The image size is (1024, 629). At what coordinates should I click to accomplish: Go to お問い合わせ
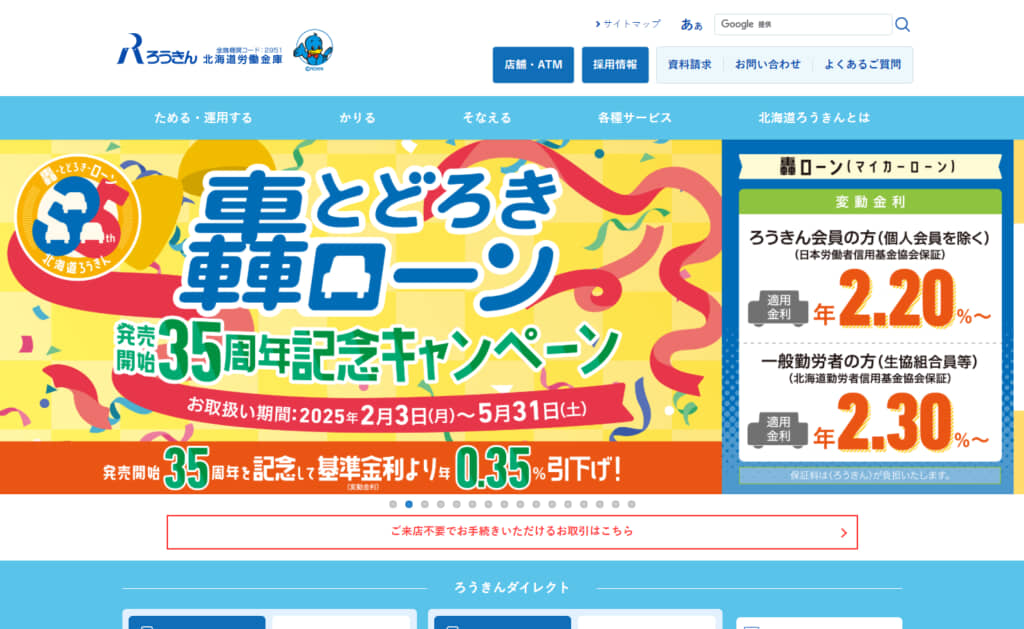pyautogui.click(x=767, y=65)
